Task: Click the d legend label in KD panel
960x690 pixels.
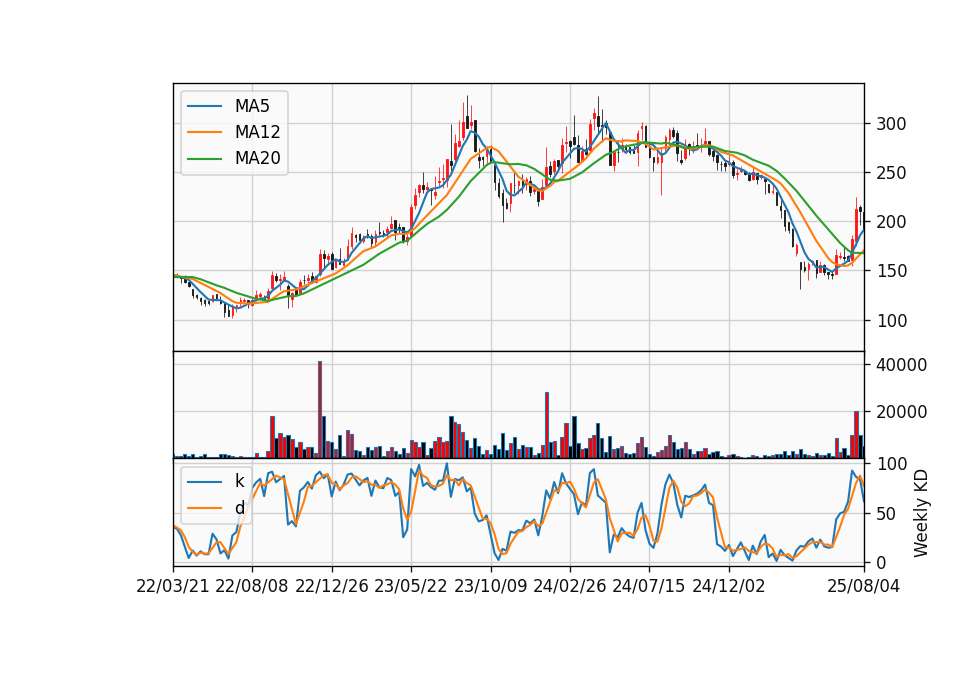Action: 239,508
